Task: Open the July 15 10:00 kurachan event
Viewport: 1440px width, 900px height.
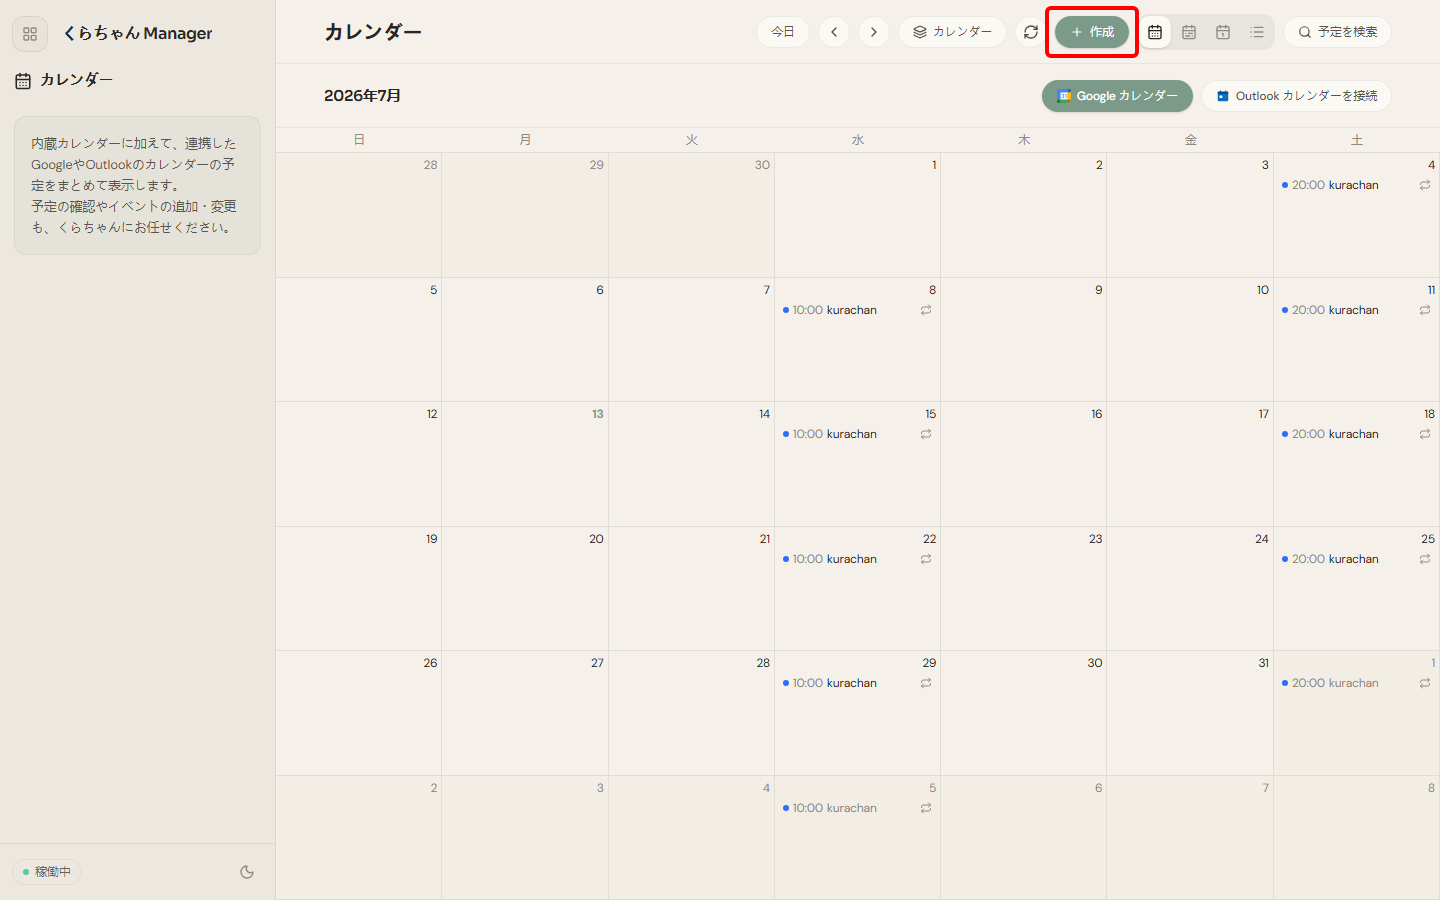Action: (x=857, y=434)
